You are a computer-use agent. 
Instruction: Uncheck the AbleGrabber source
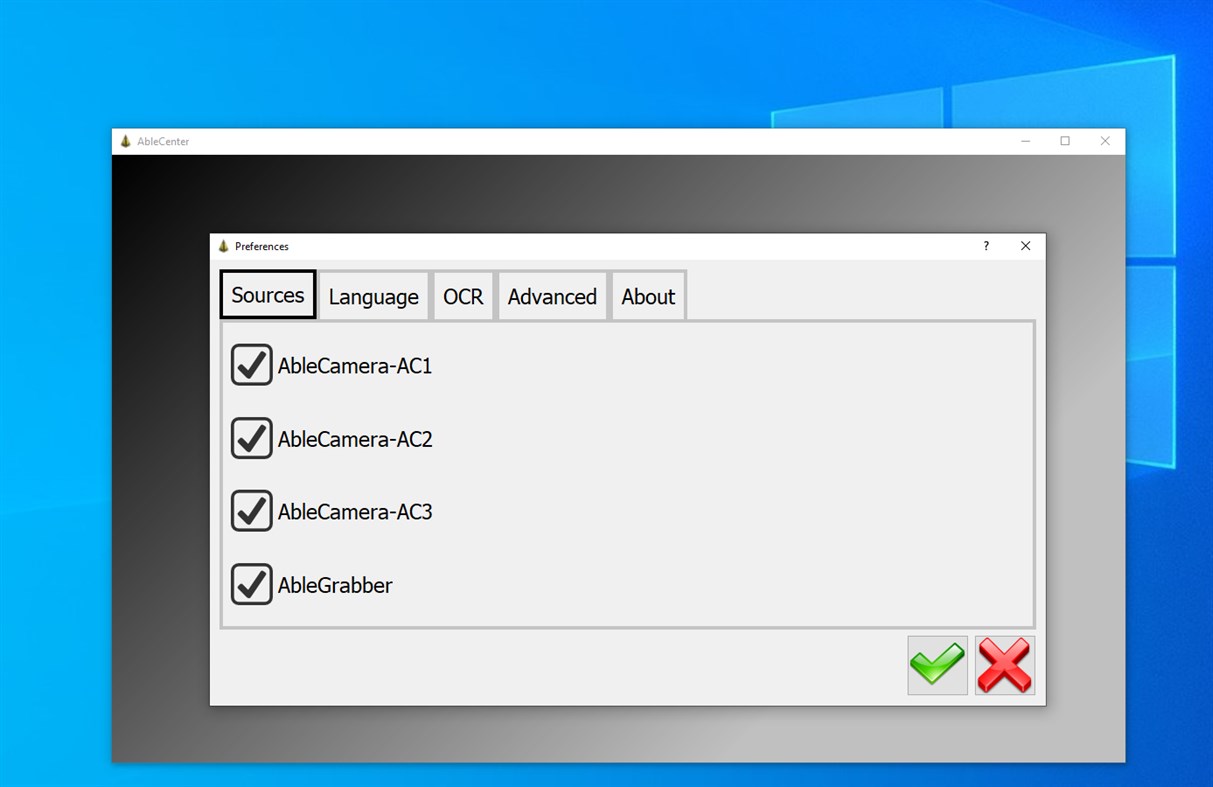[251, 584]
